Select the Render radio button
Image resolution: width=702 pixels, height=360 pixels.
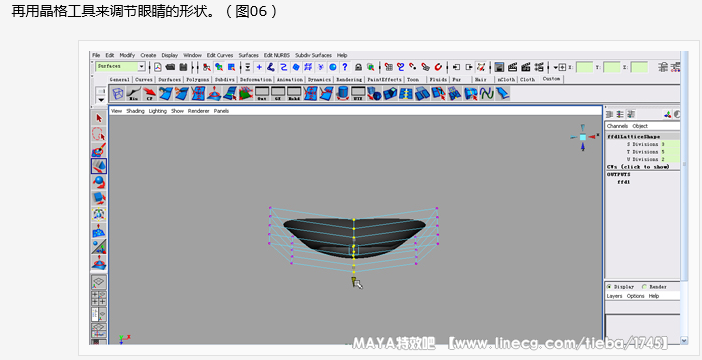pyautogui.click(x=644, y=287)
